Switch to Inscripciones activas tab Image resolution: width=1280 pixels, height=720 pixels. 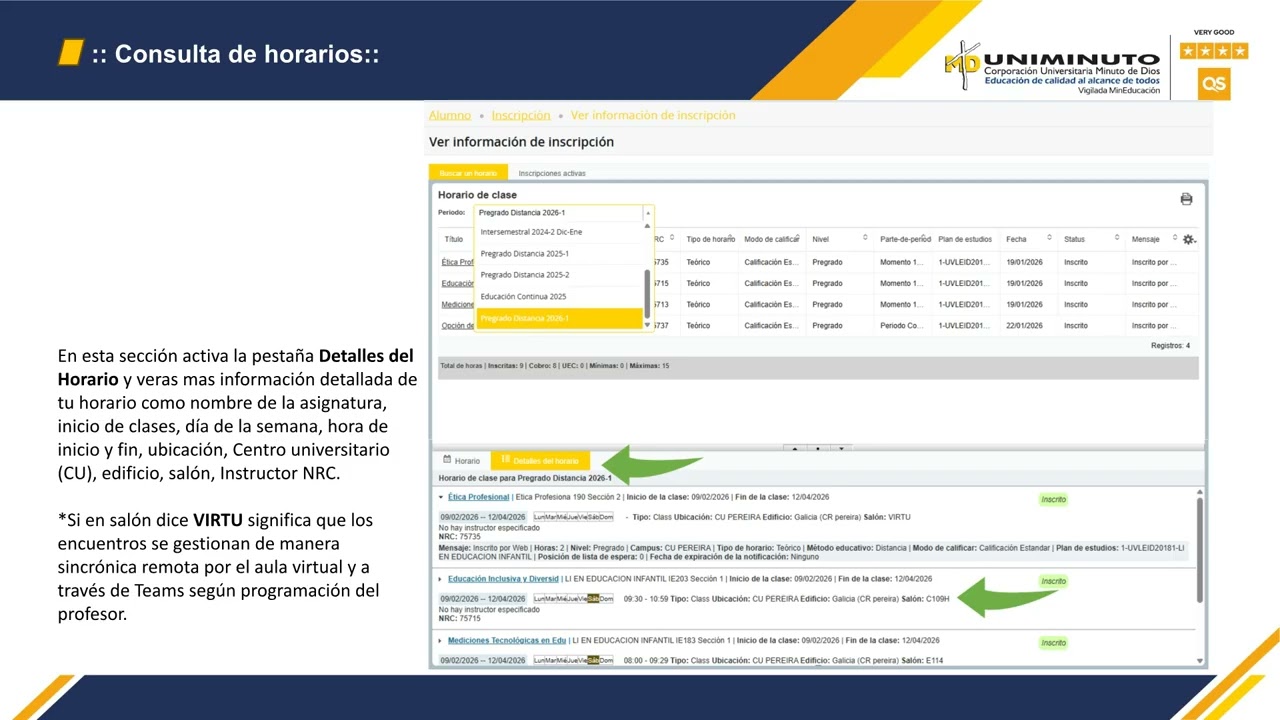[552, 173]
